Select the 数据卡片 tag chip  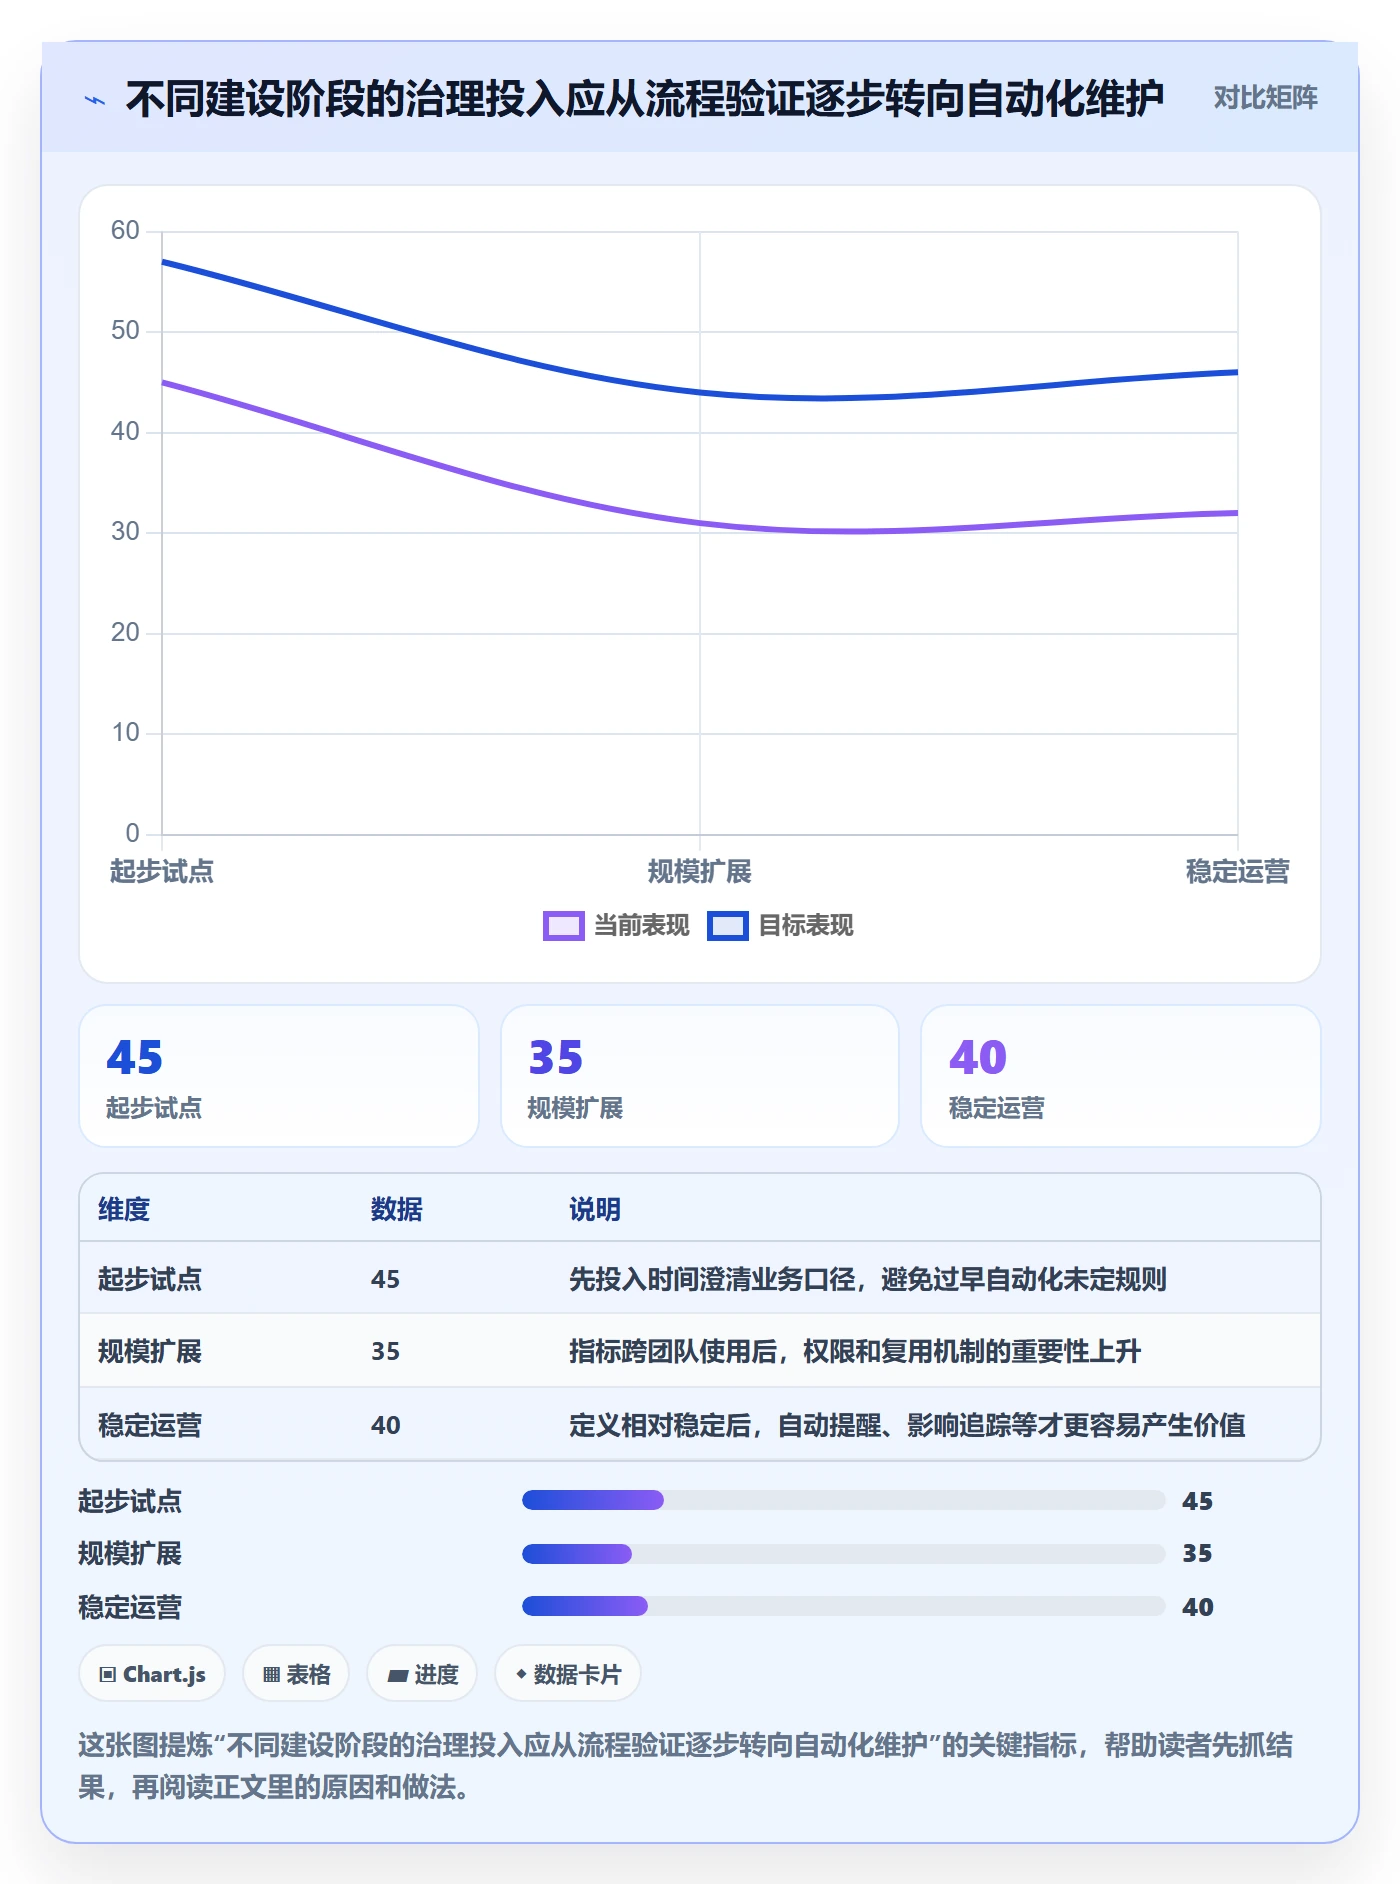click(568, 1674)
